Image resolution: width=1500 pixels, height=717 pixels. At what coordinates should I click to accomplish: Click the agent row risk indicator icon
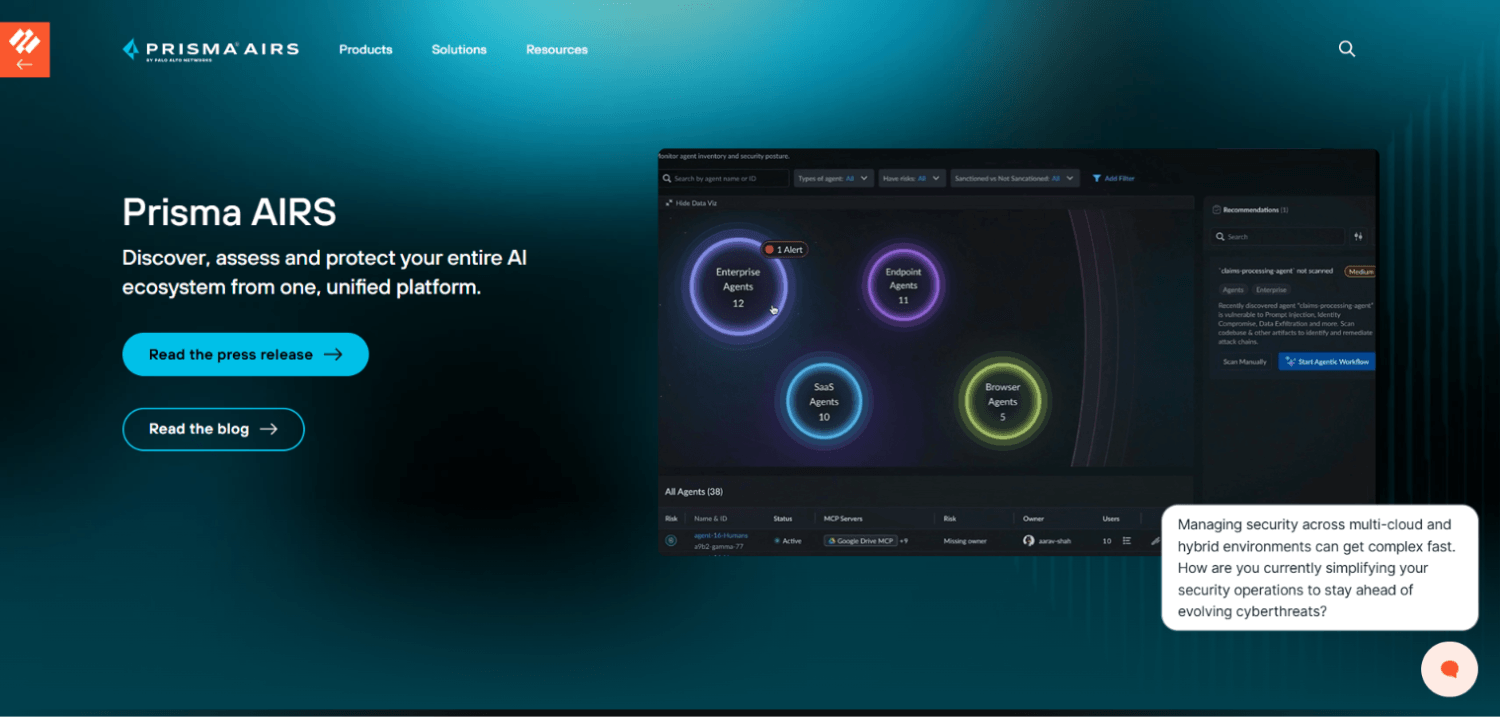click(x=671, y=541)
